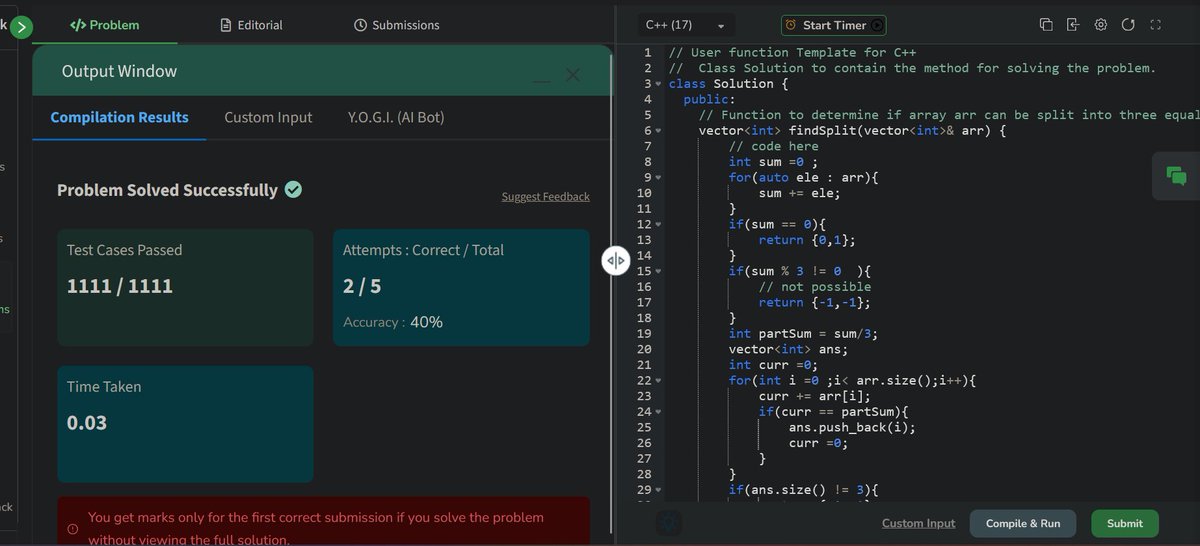Viewport: 1200px width, 546px height.
Task: Open the Editorial tab
Action: click(252, 25)
